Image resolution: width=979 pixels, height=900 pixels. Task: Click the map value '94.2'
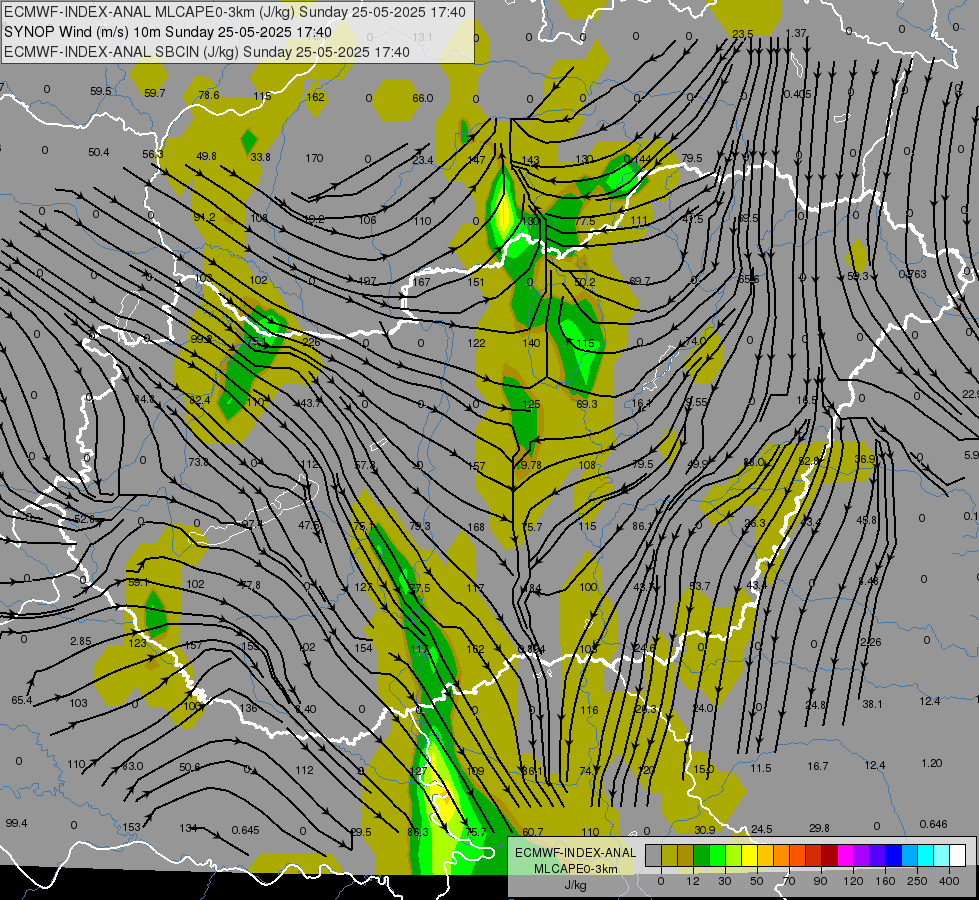(x=204, y=217)
